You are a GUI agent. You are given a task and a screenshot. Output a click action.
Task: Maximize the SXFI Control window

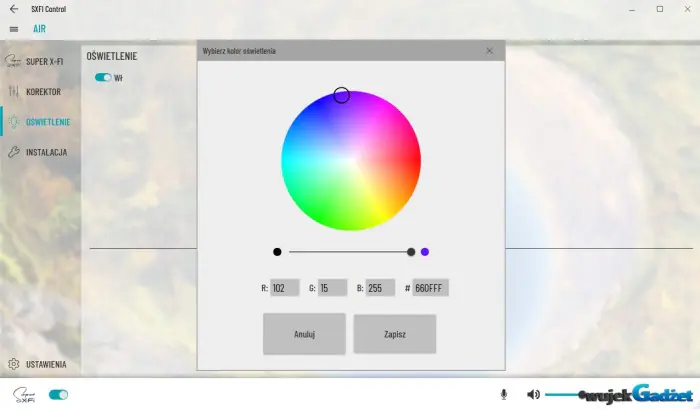click(x=660, y=9)
